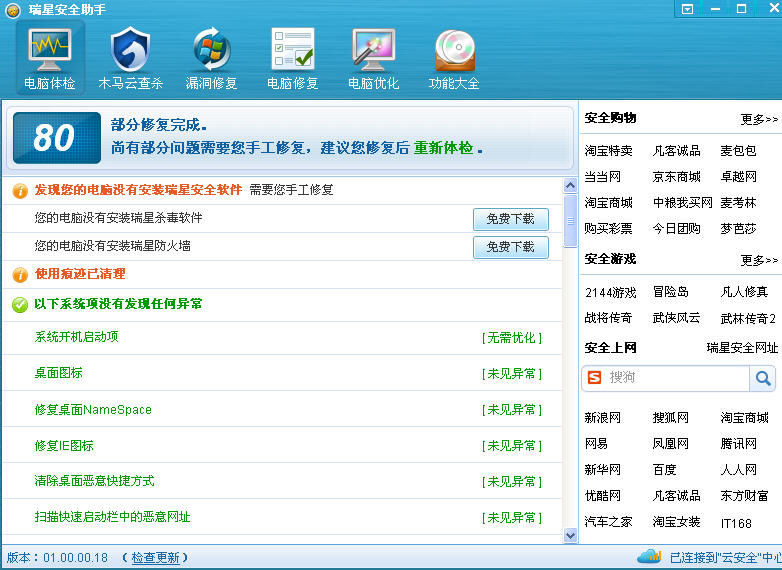Open the 购买彩票 link

(x=608, y=229)
